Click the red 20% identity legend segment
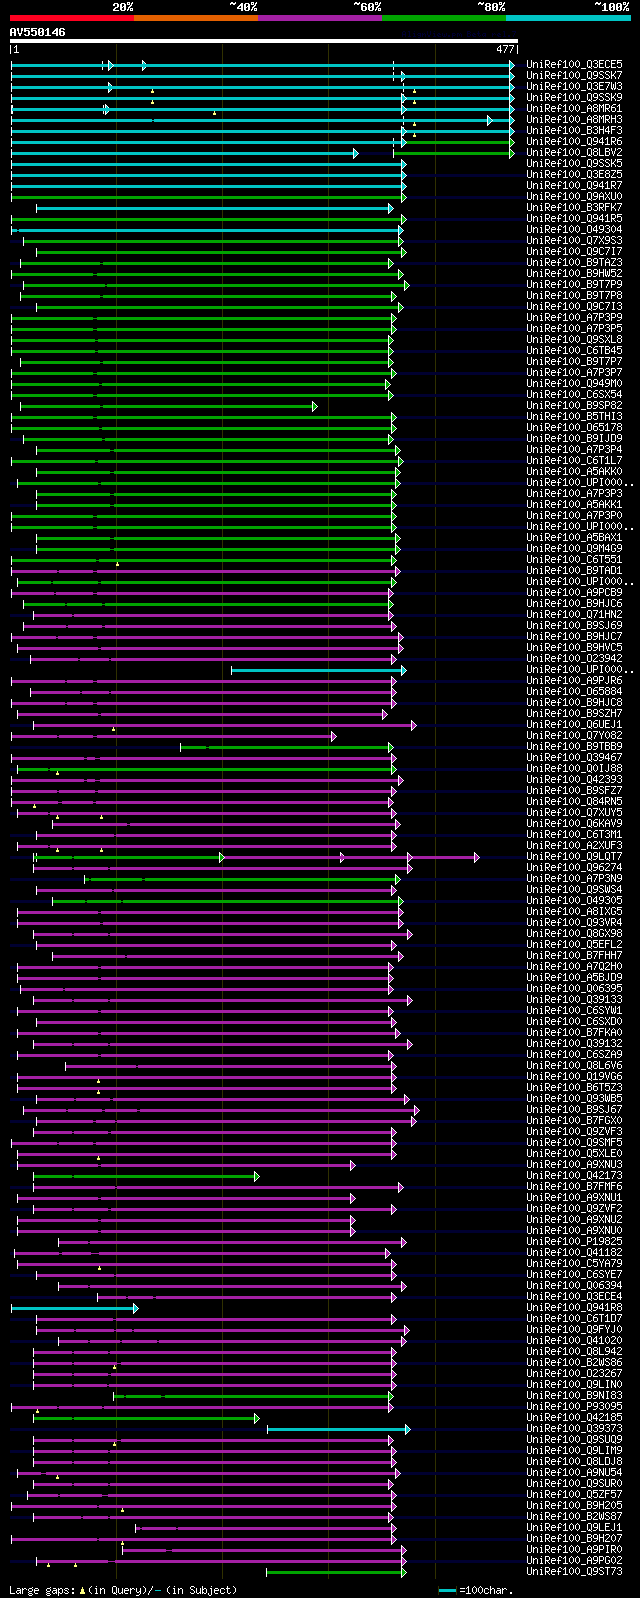This screenshot has height=1598, width=640. tap(71, 18)
